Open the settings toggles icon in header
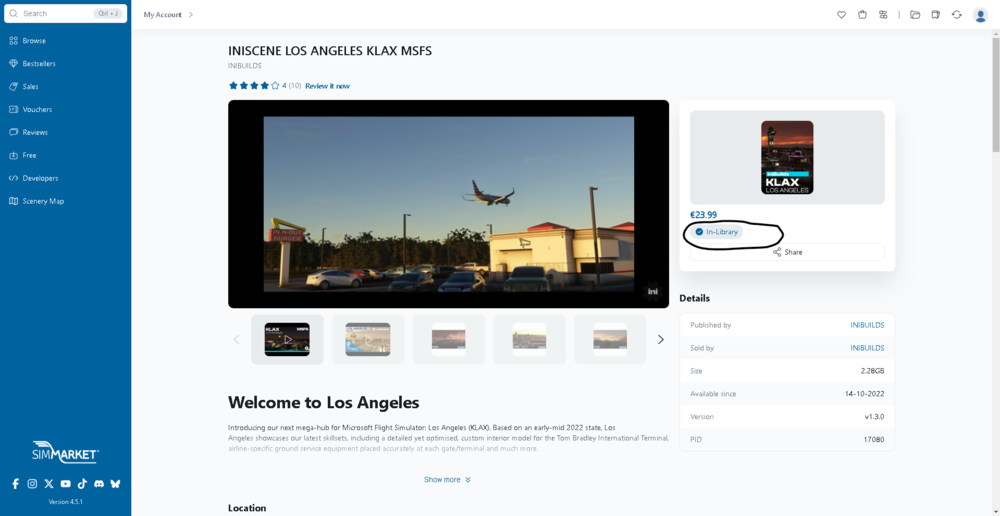Viewport: 1000px width, 516px height. pos(883,15)
